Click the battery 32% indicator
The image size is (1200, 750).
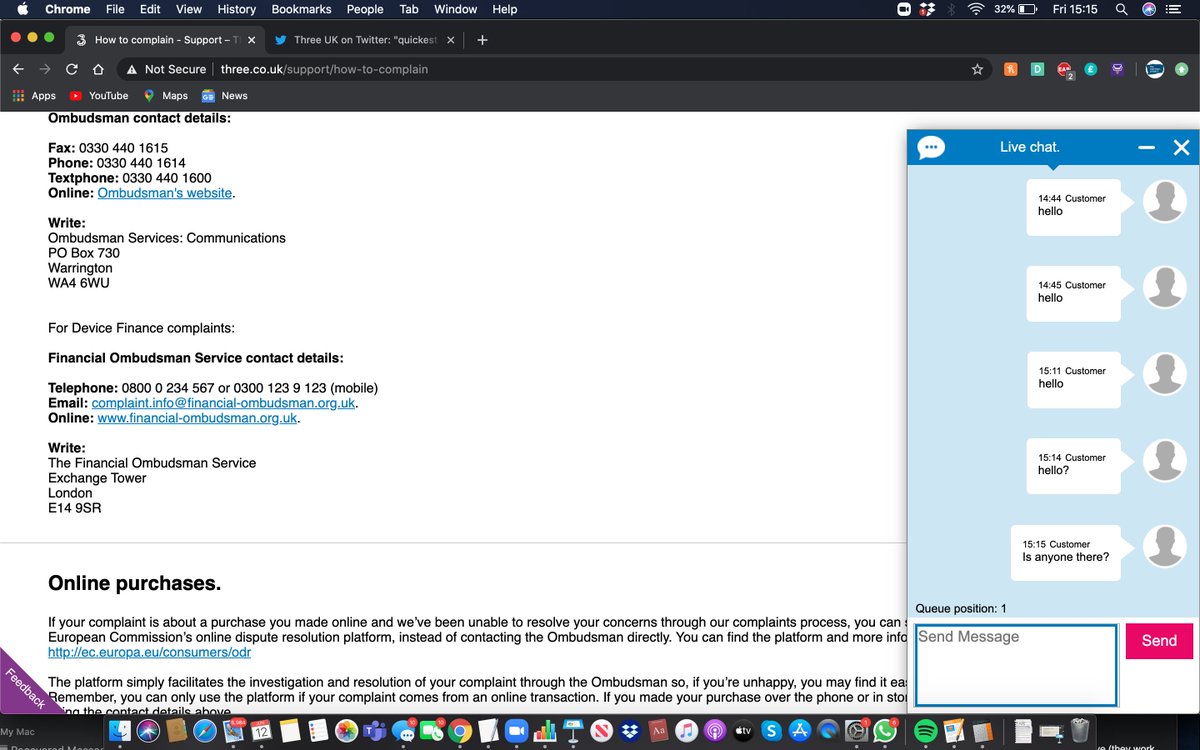(x=1018, y=9)
